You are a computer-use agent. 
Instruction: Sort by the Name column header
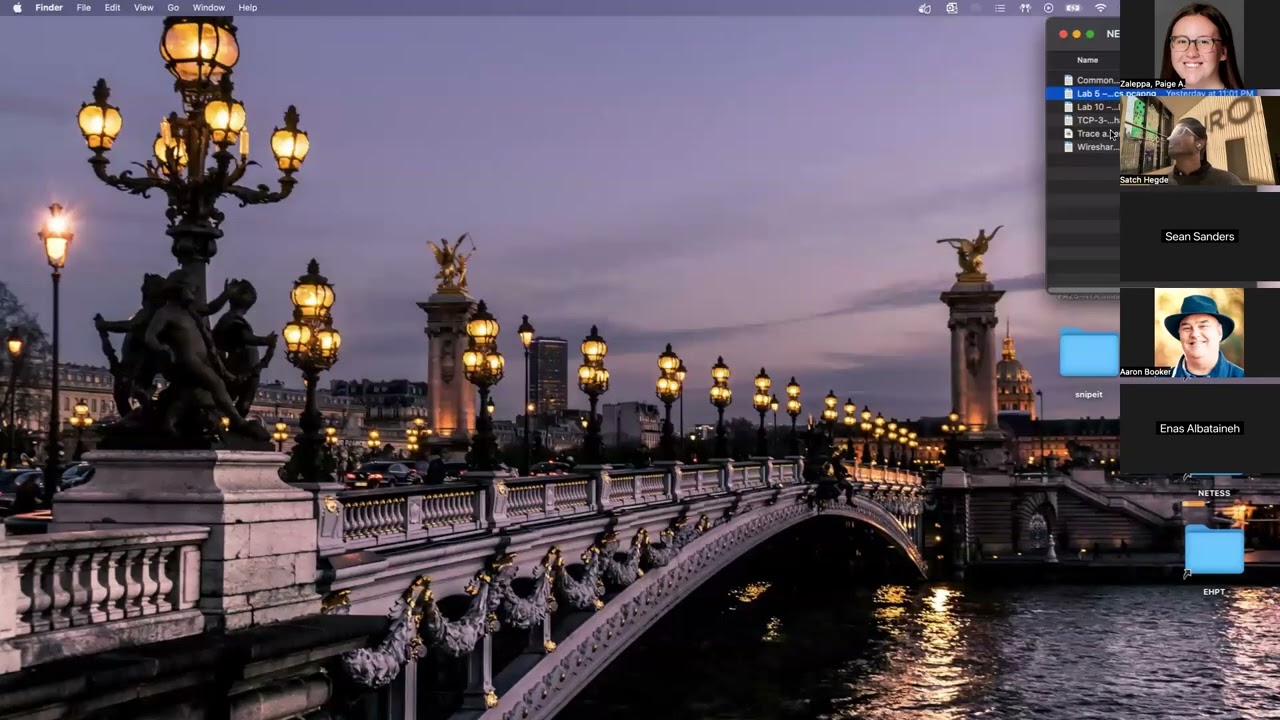tap(1087, 60)
